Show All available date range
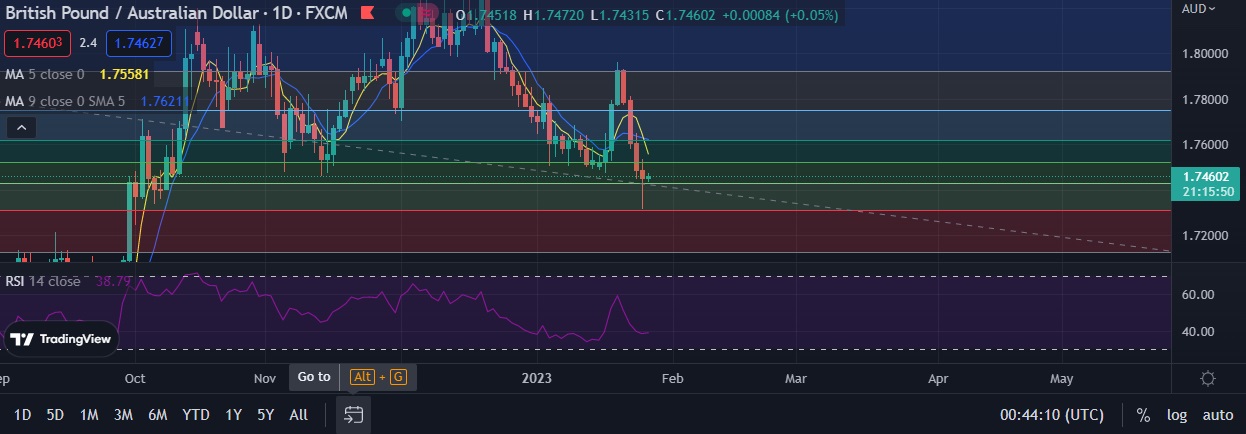 coord(298,414)
